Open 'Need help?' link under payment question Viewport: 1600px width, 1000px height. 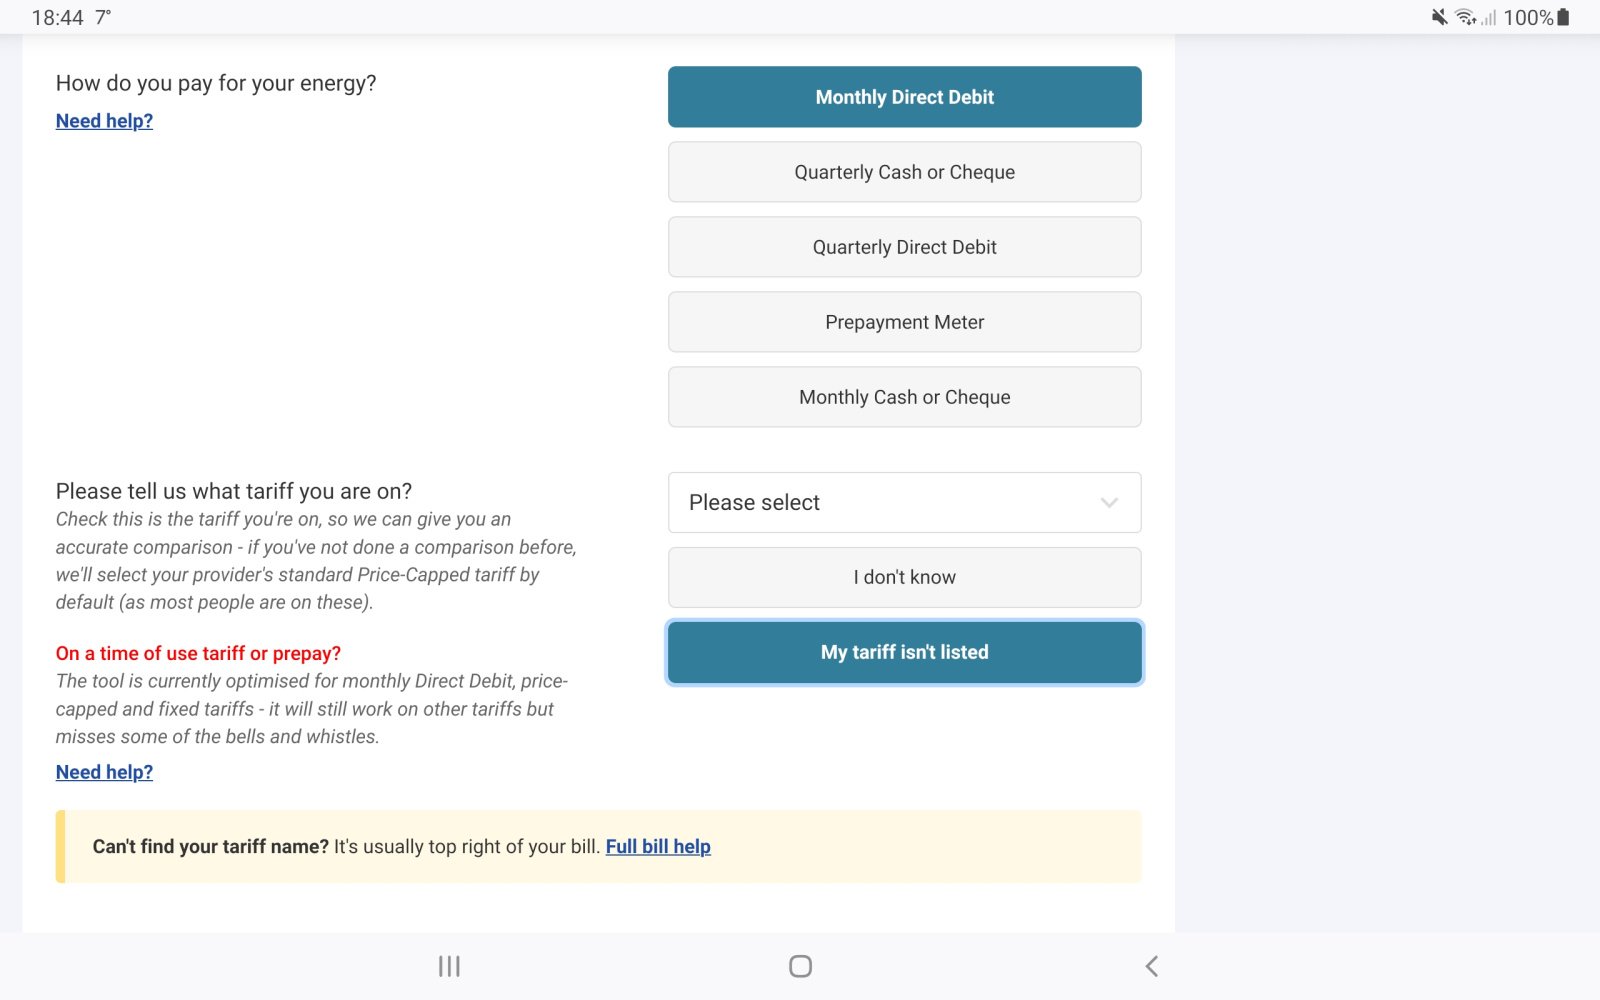[x=104, y=121]
